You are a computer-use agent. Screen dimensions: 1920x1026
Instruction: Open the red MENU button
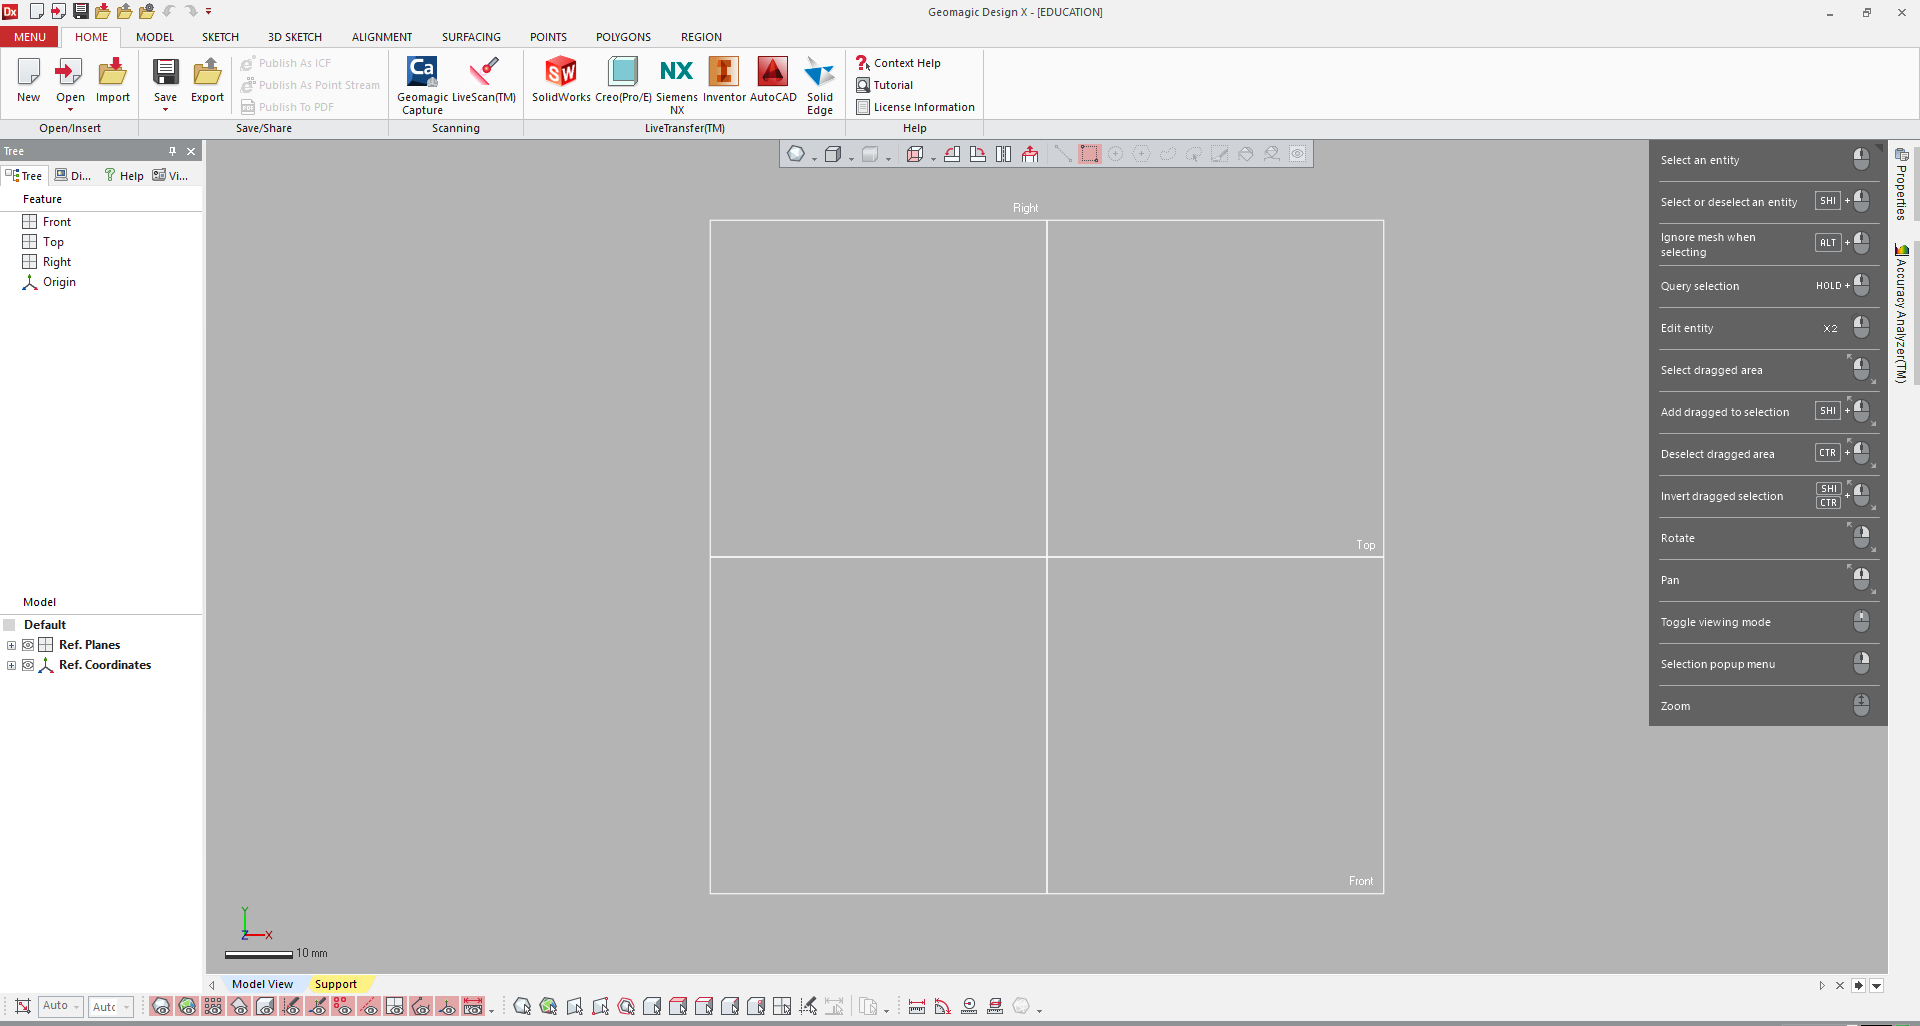click(30, 37)
